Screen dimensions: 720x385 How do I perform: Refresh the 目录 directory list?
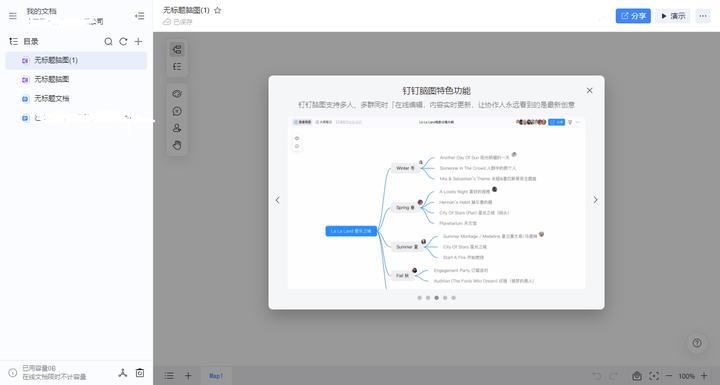[124, 41]
